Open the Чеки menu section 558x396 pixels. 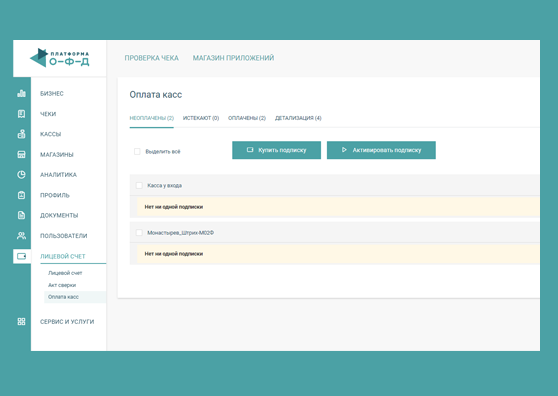48,114
